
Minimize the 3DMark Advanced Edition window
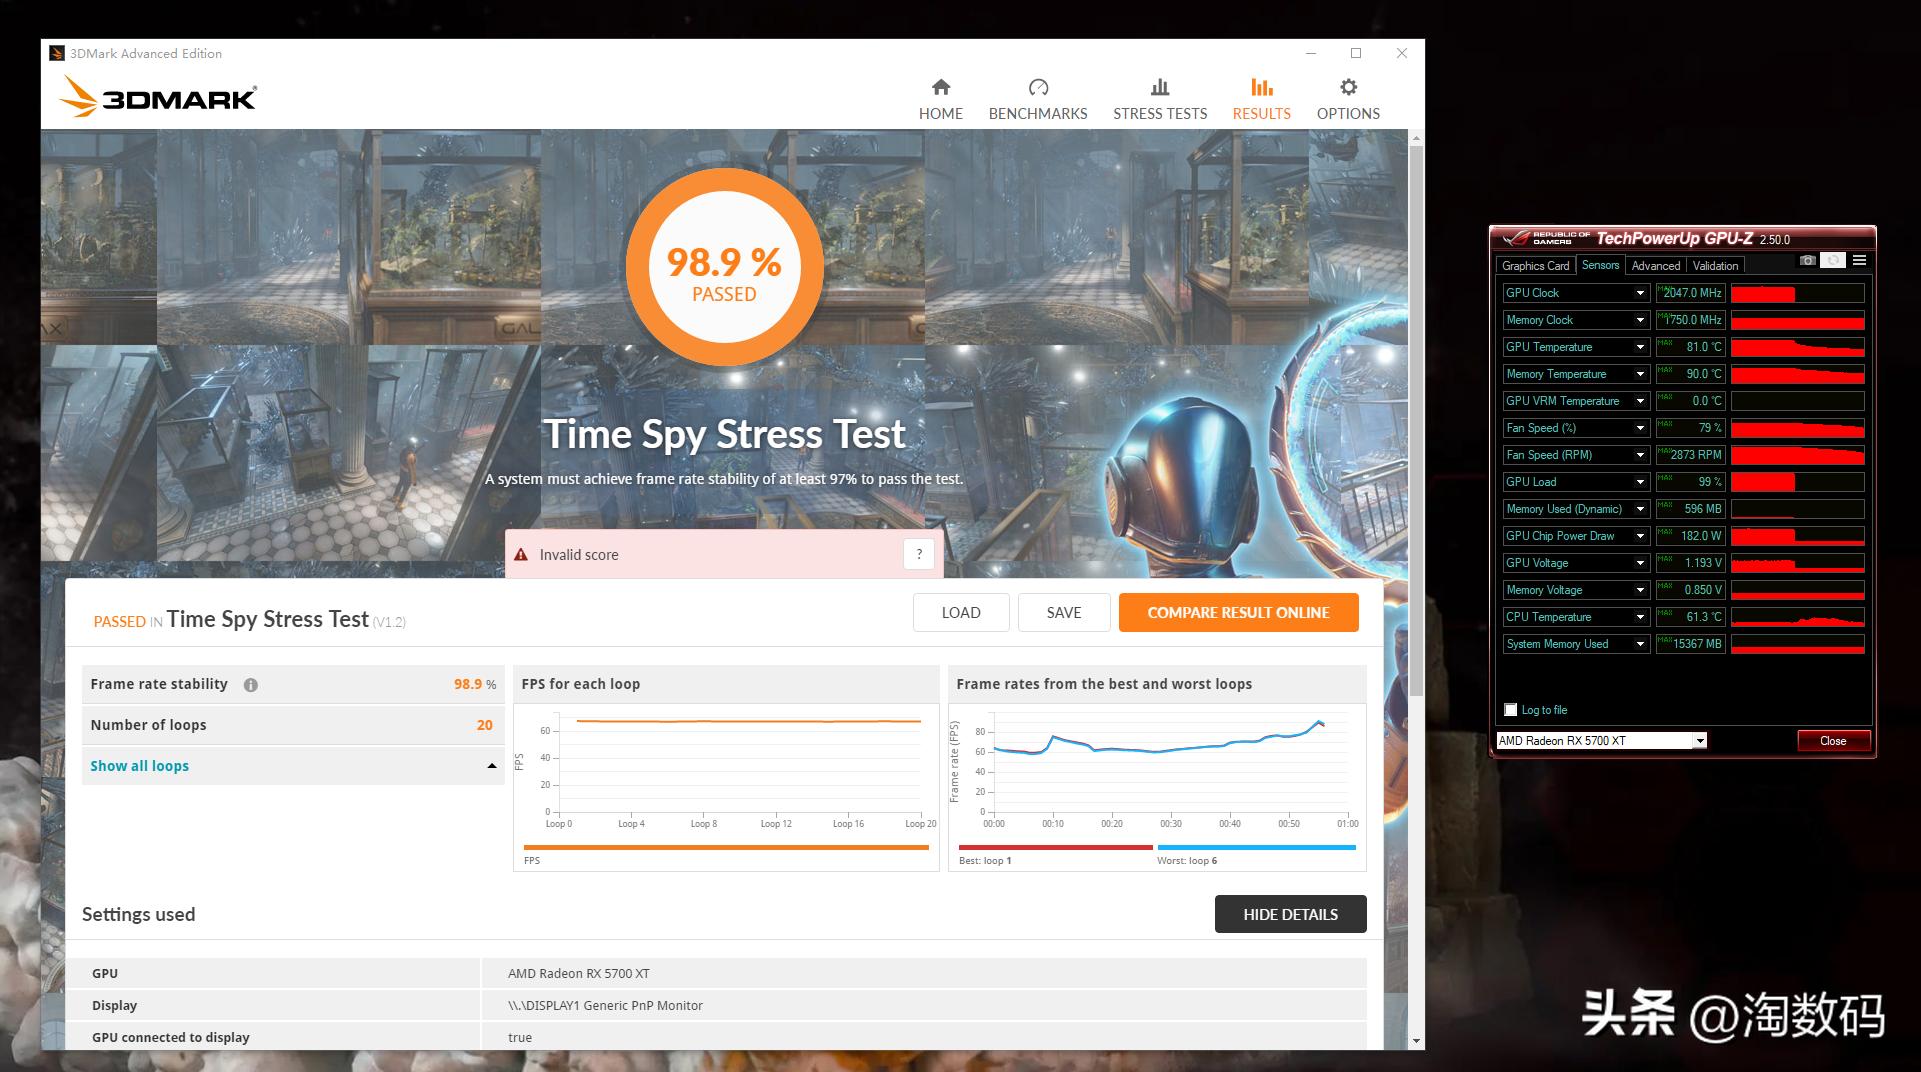[1311, 53]
